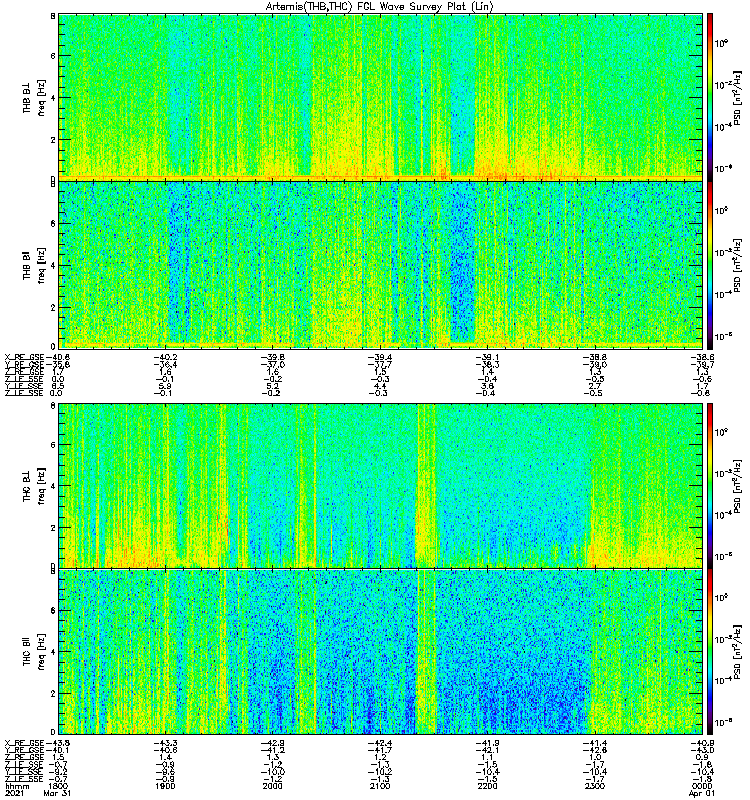This screenshot has height=800, width=750.
Task: Click the '2100' time label
Action: 380,786
